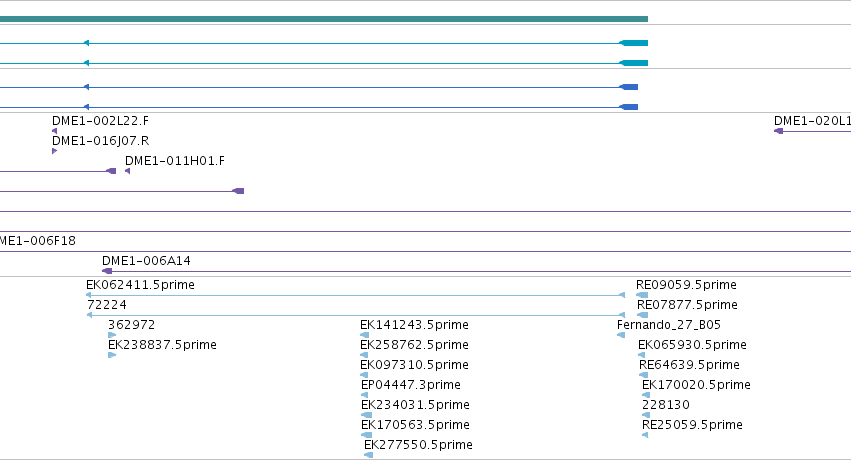
Task: Click the EK170020.5prime EST glyph
Action: coord(646,395)
